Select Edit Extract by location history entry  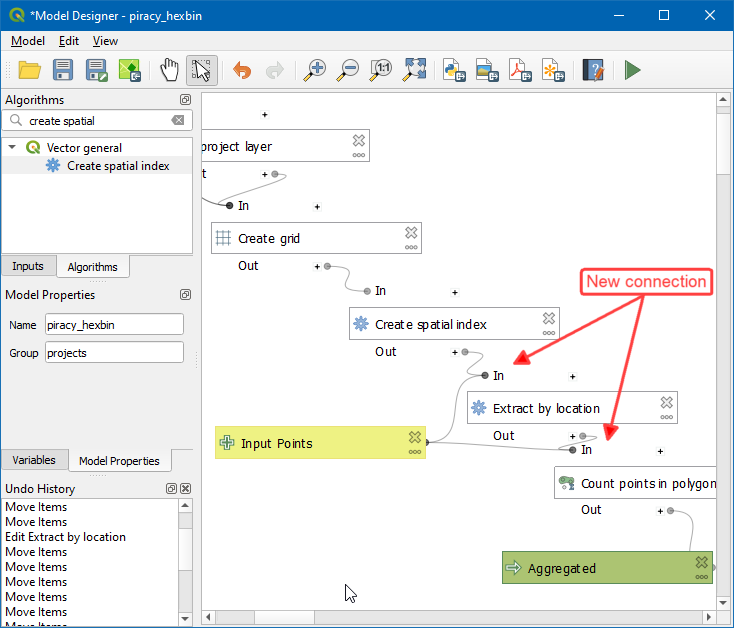(66, 537)
